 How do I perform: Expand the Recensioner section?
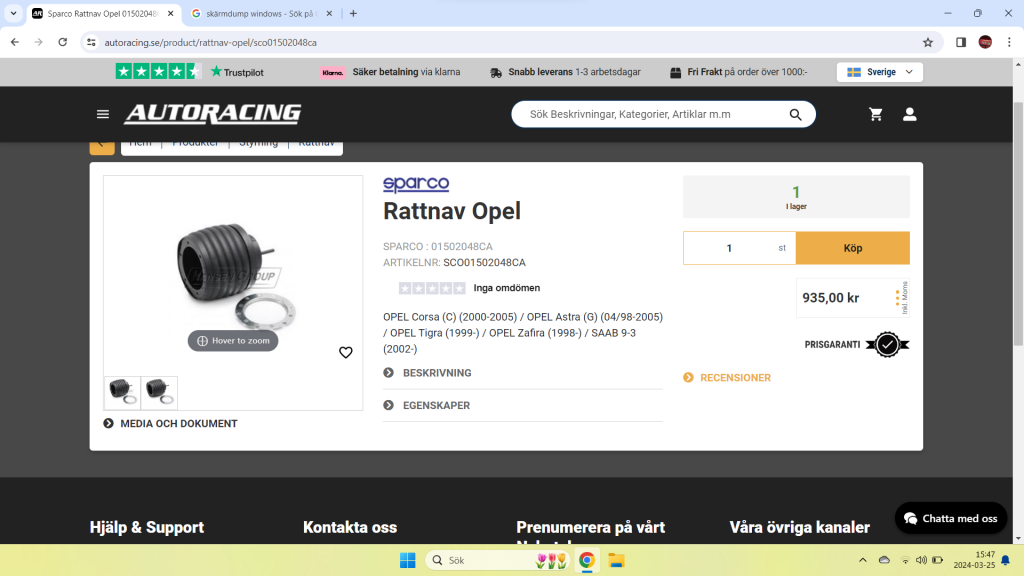[x=727, y=377]
